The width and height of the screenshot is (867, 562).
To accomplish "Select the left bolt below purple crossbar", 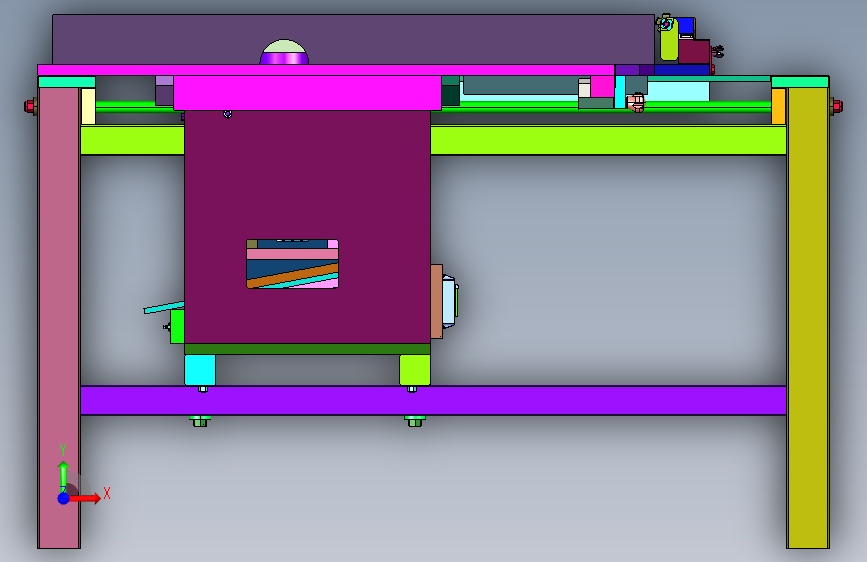I will tap(200, 421).
